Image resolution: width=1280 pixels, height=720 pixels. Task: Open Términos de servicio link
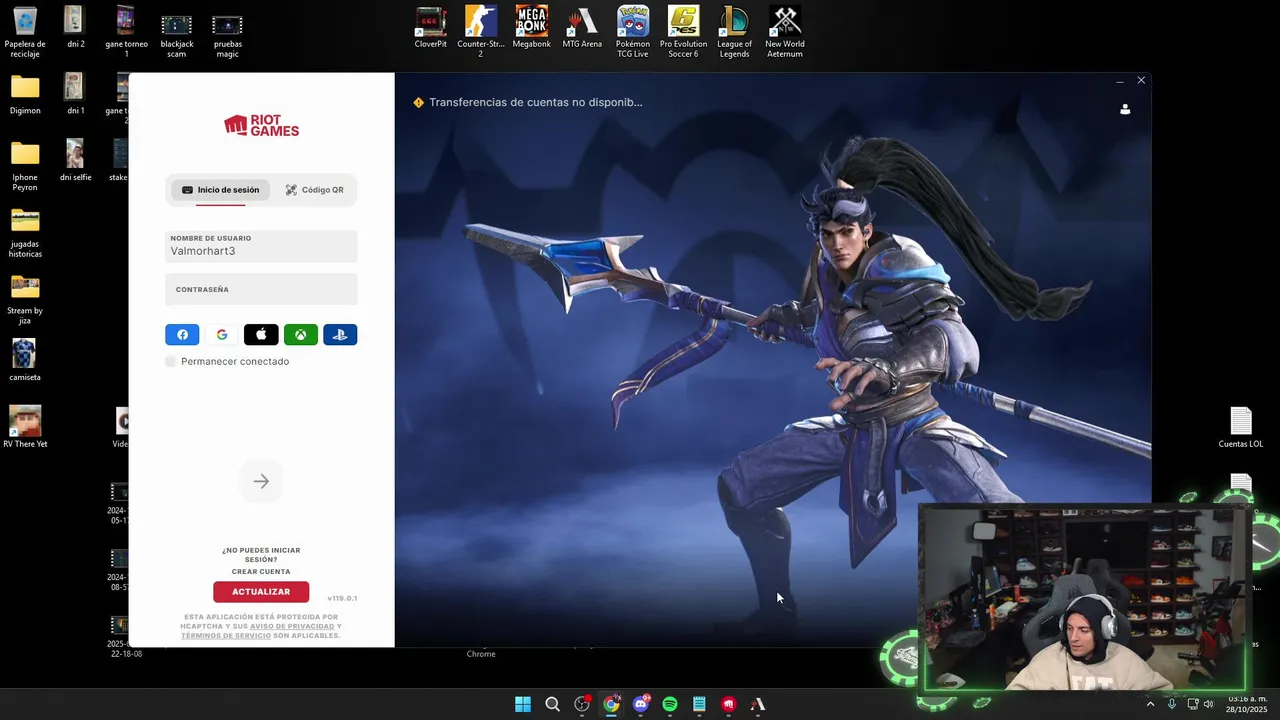226,636
